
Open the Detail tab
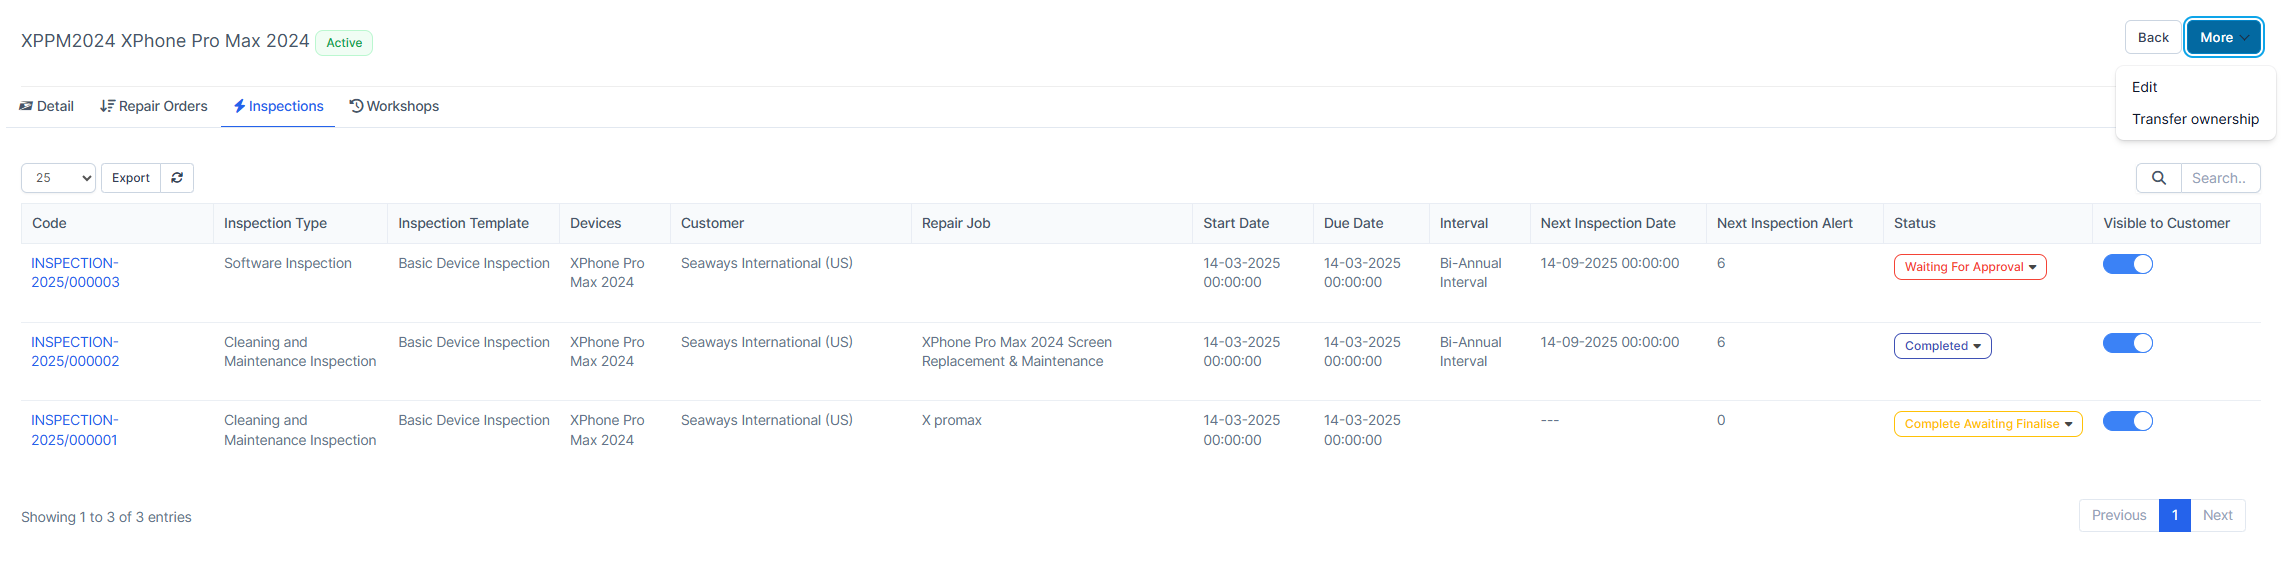click(47, 106)
